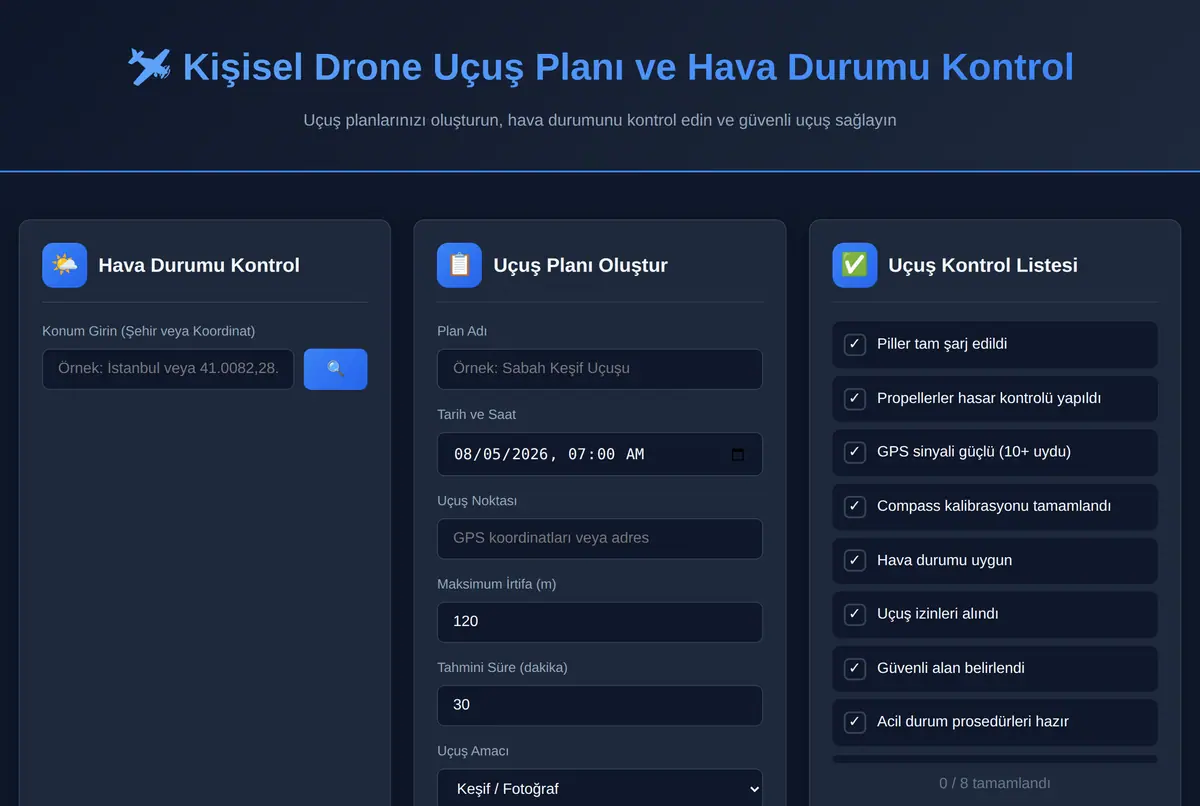Check "Acil durum prosedürleri hazır" checkbox

pyautogui.click(x=855, y=721)
